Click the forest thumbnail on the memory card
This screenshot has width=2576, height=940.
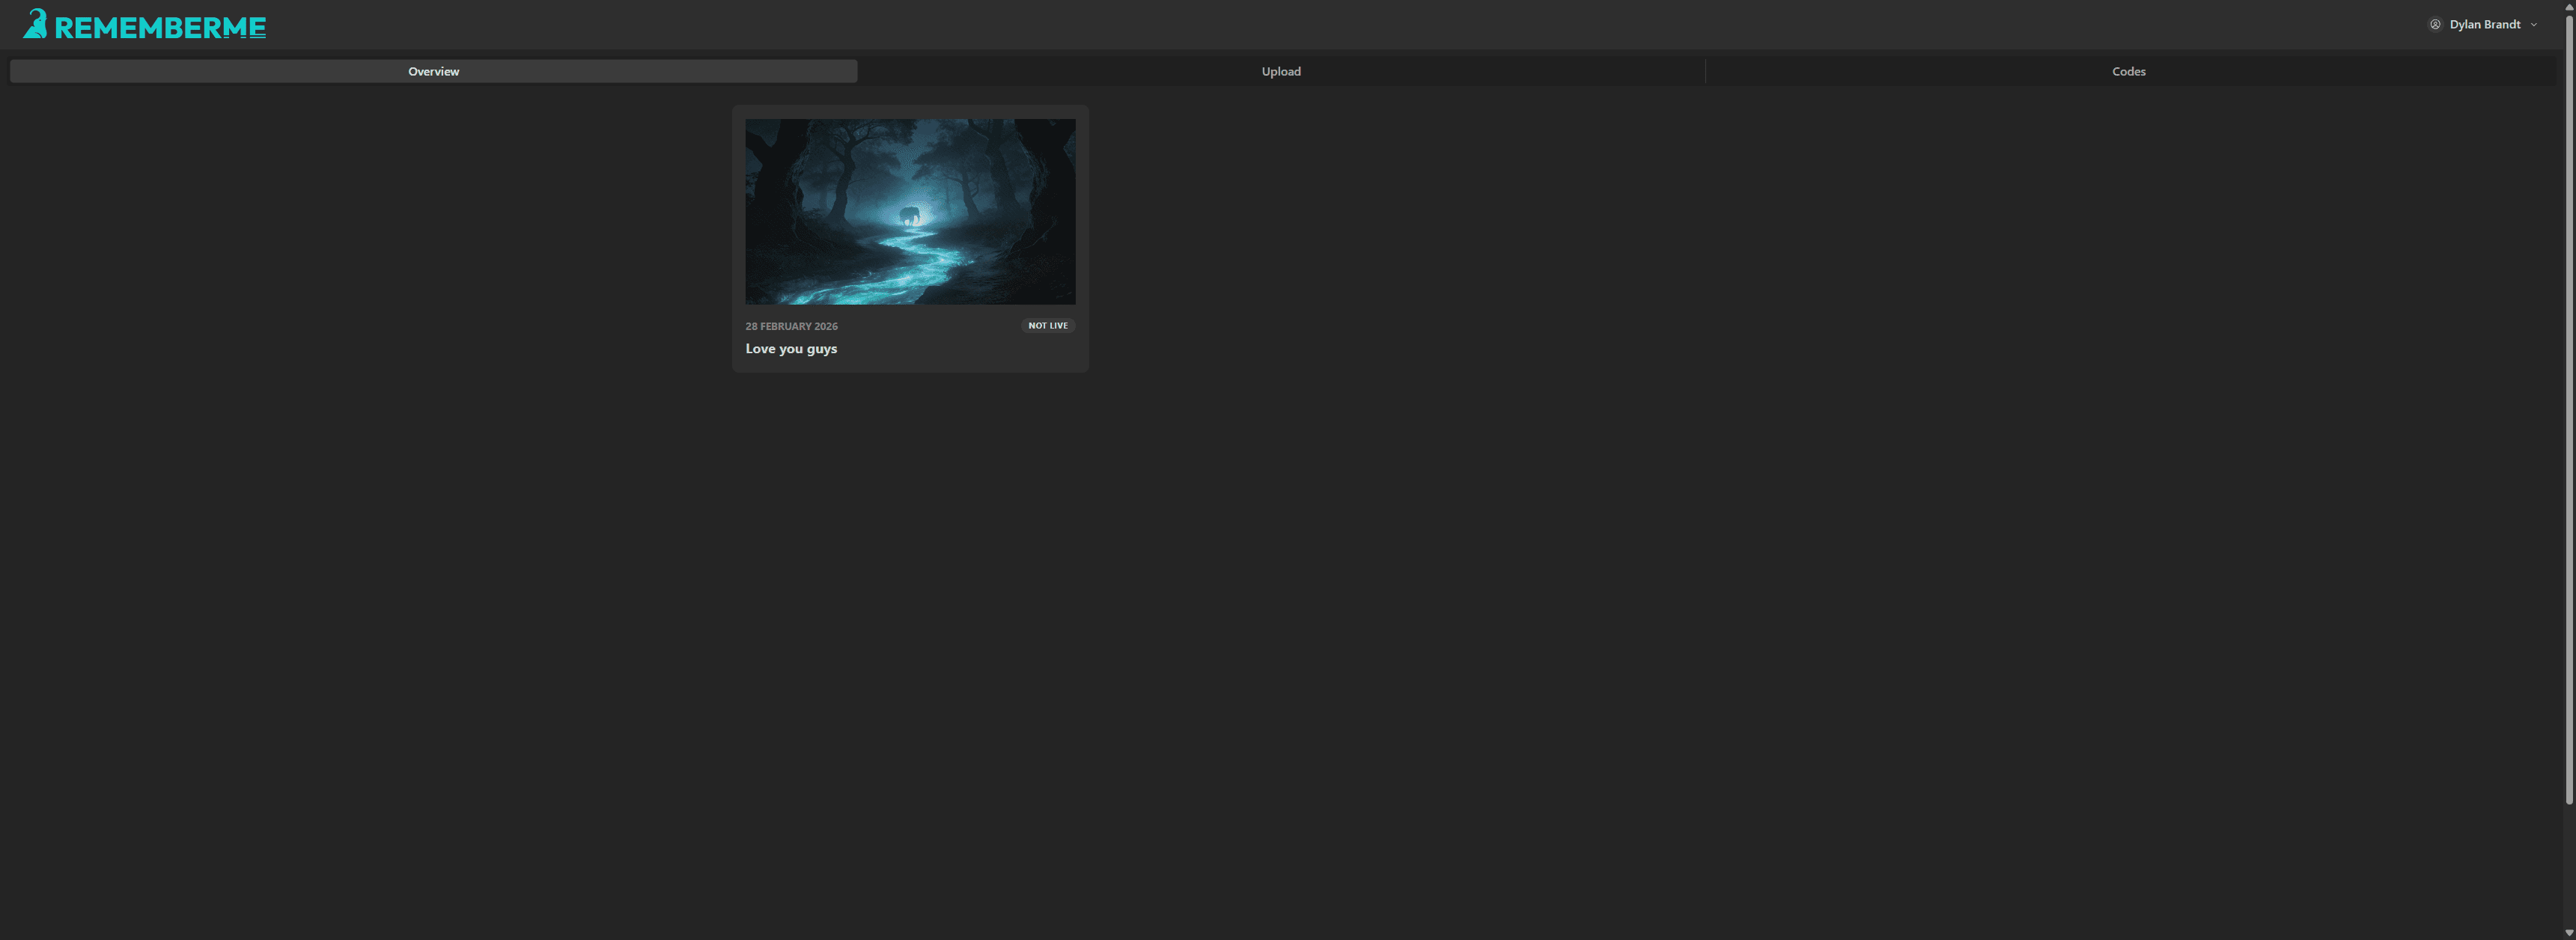(909, 211)
